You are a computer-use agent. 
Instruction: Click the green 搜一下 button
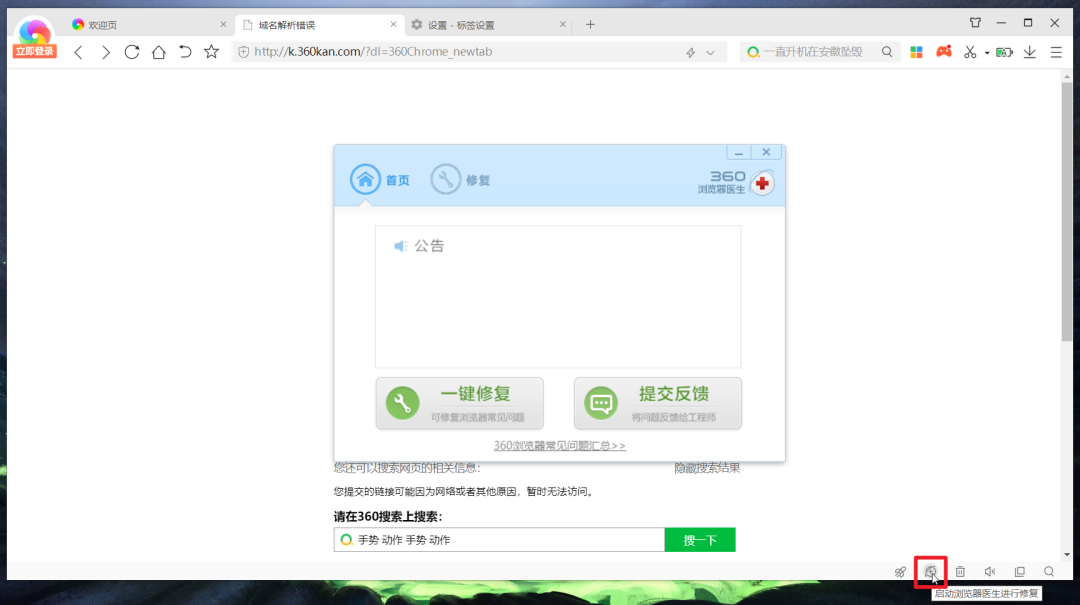(700, 540)
